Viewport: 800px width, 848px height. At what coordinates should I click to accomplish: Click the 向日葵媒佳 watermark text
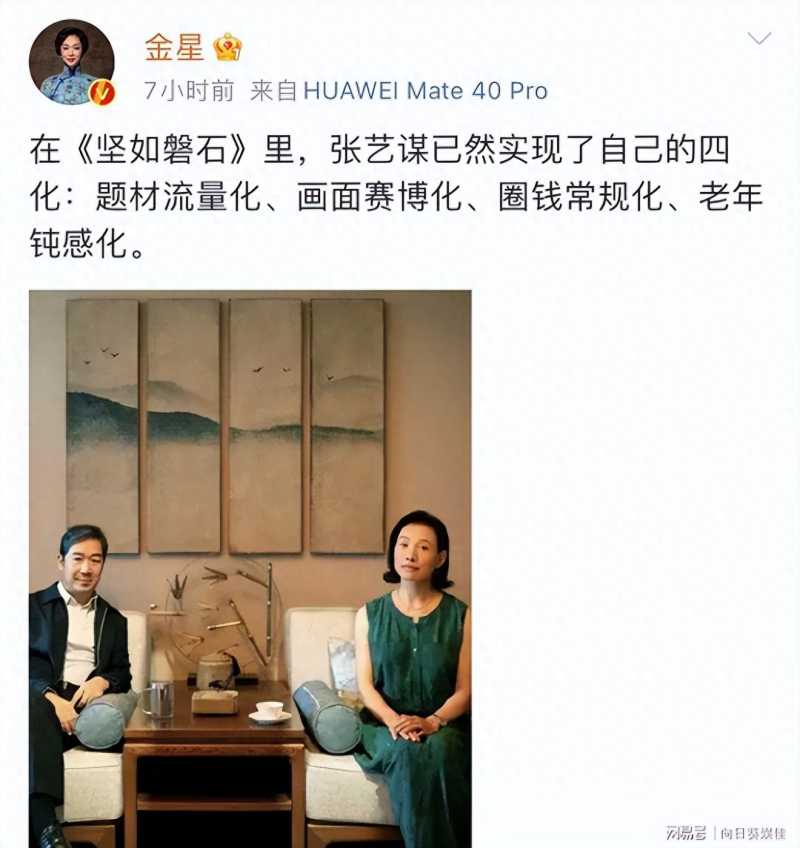click(x=753, y=833)
